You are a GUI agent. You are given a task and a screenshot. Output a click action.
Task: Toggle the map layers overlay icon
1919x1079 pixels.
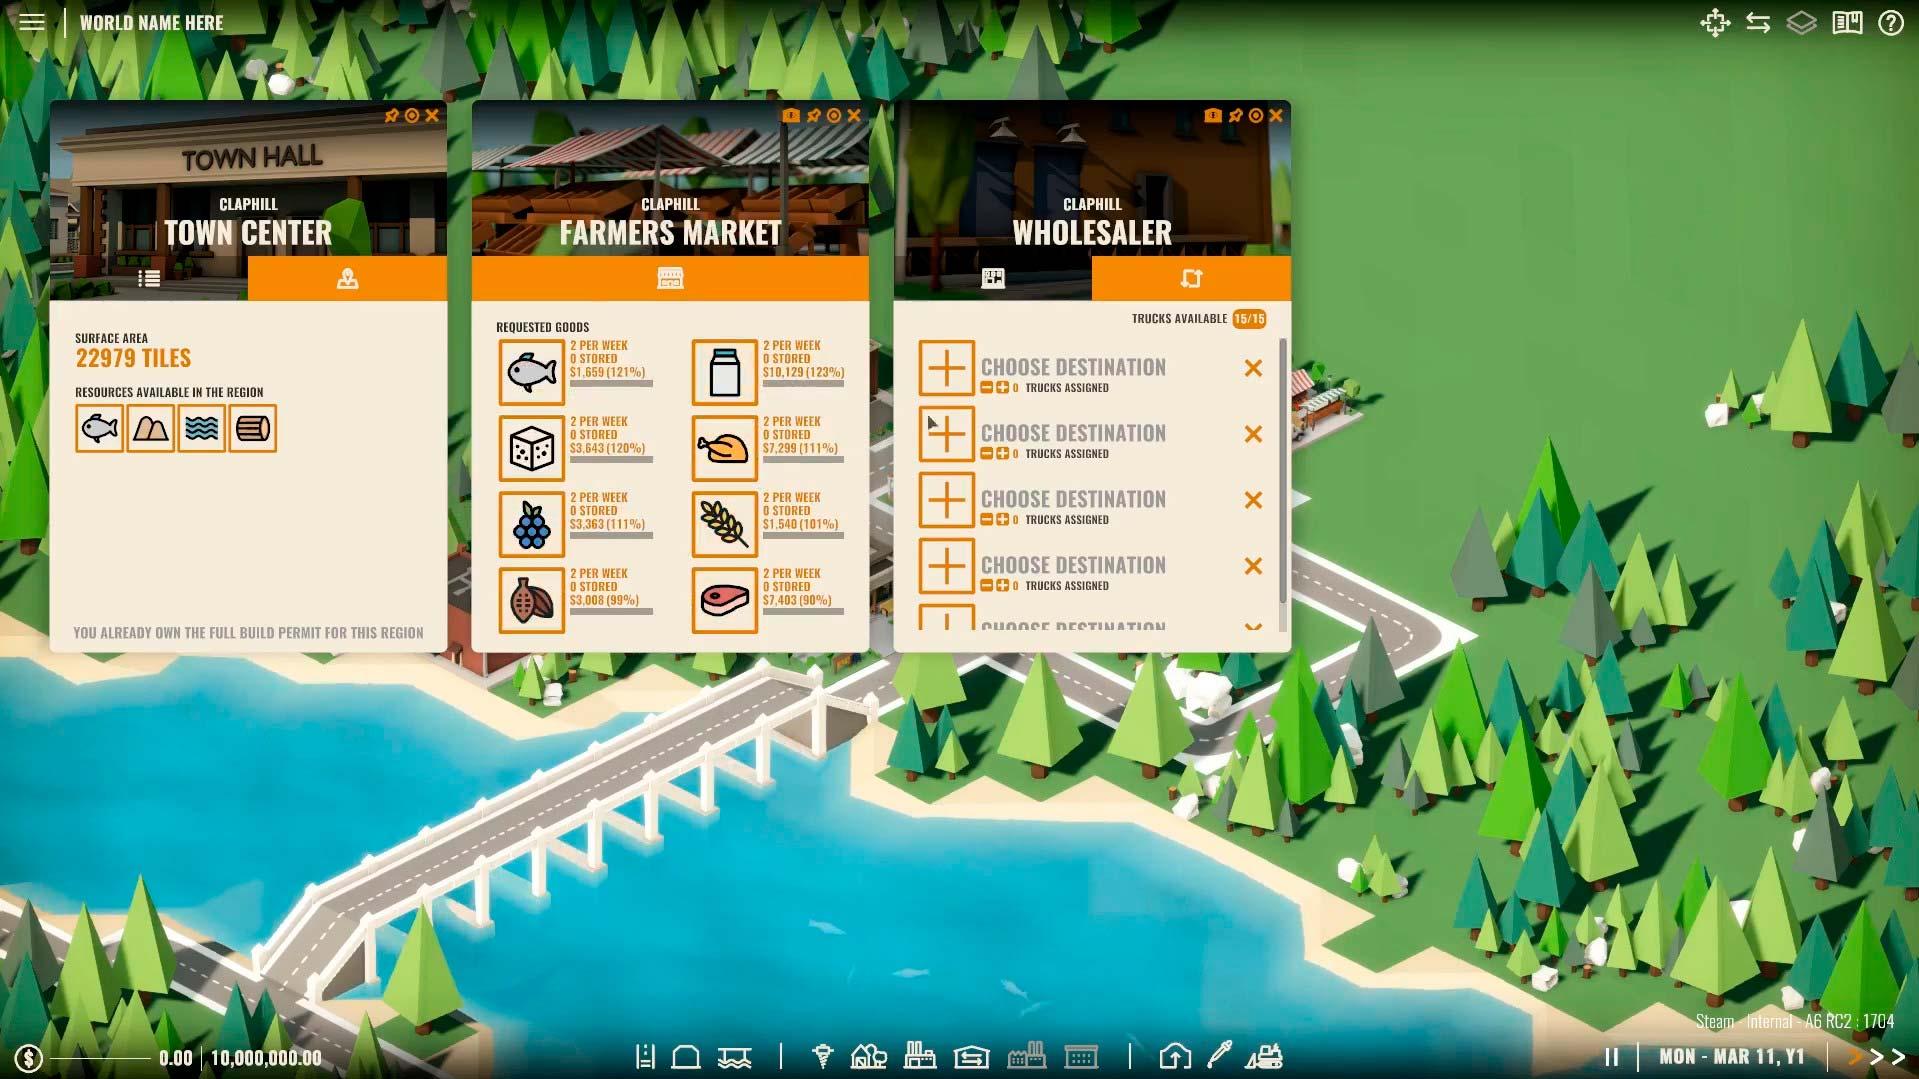point(1801,22)
